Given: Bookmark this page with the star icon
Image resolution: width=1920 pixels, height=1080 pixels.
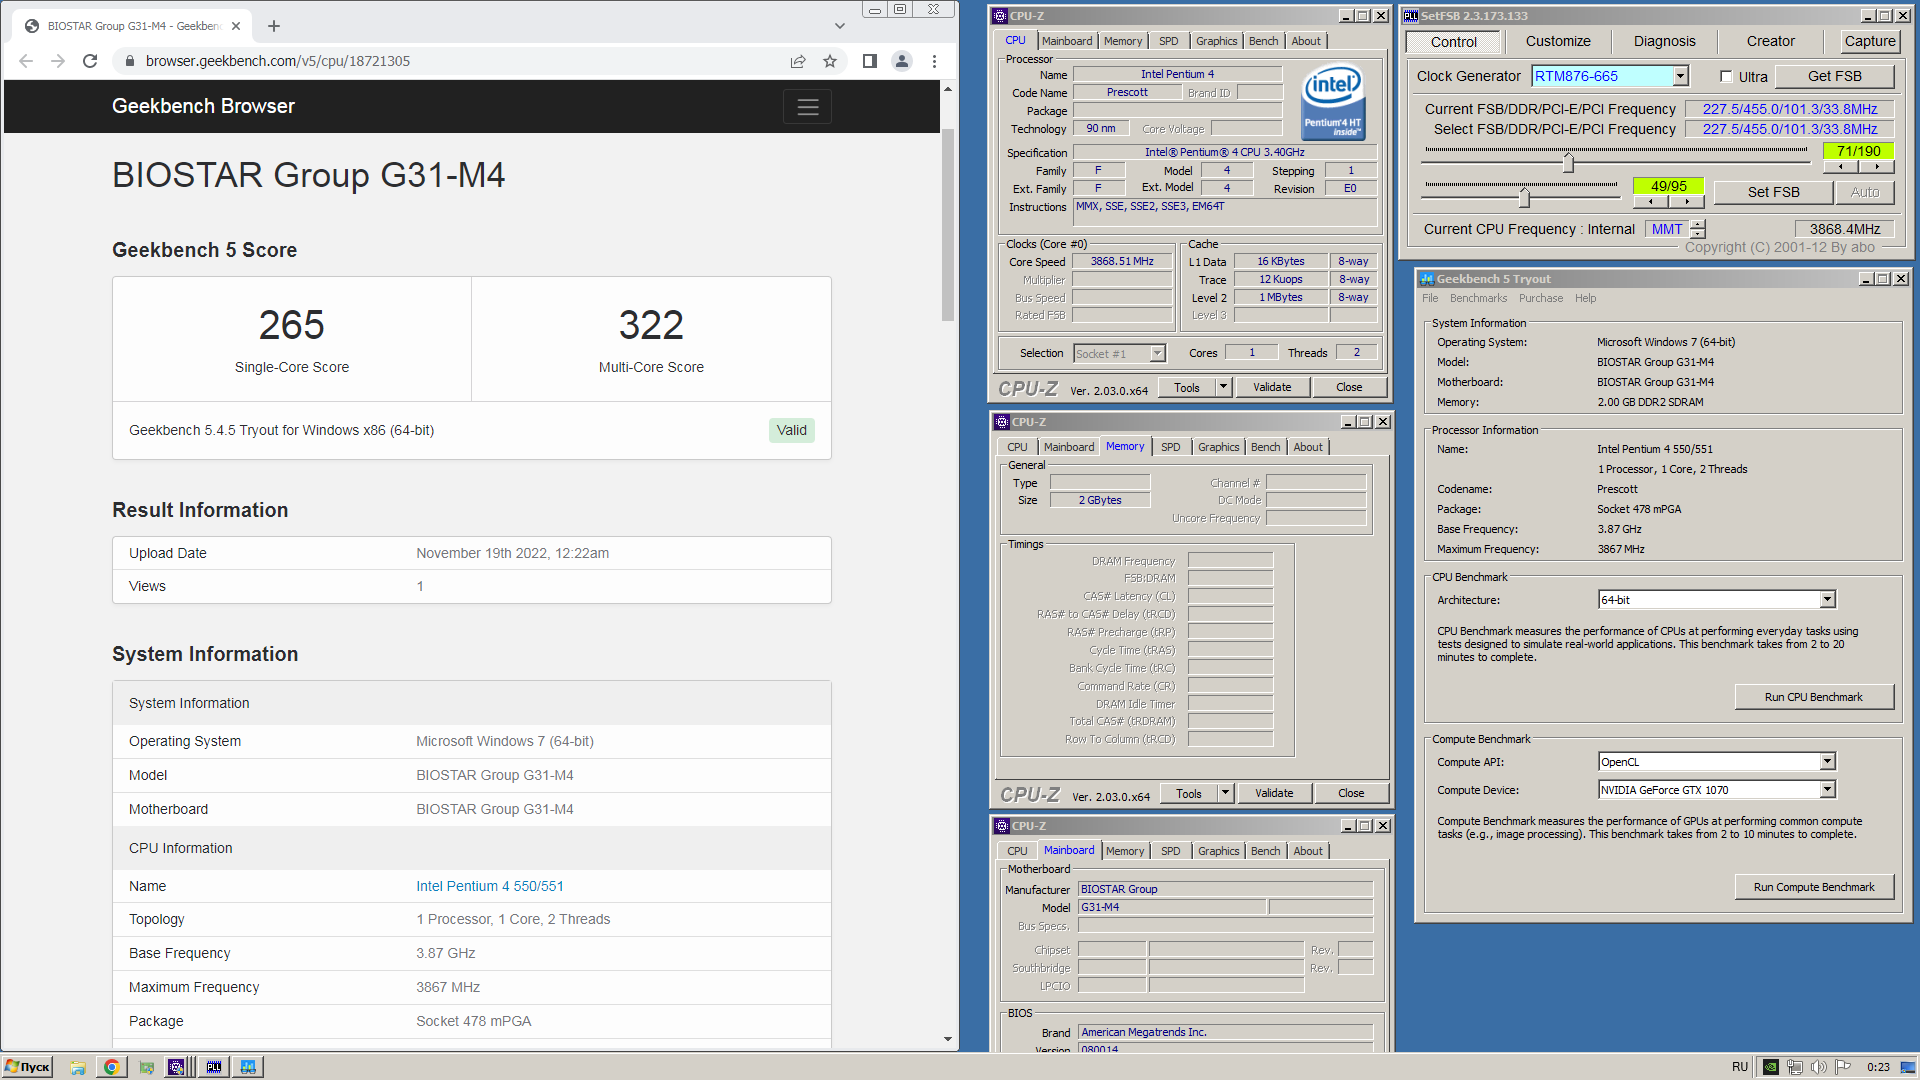Looking at the screenshot, I should pos(830,61).
